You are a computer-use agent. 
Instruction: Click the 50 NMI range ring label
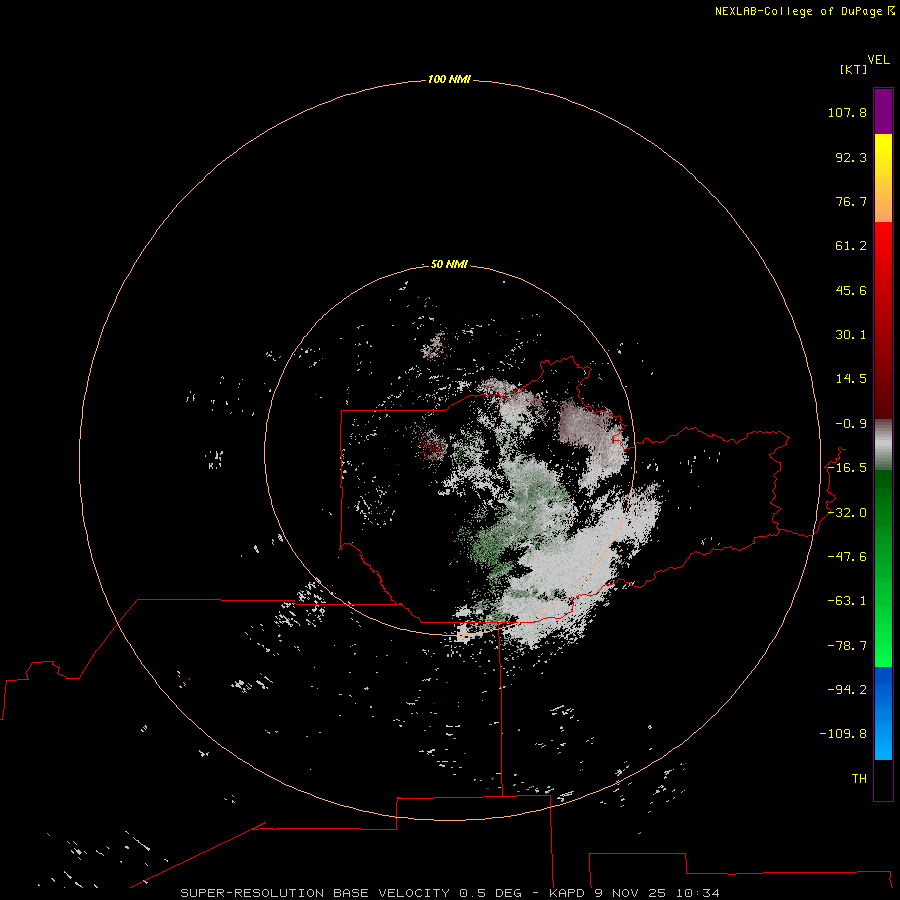[x=449, y=264]
